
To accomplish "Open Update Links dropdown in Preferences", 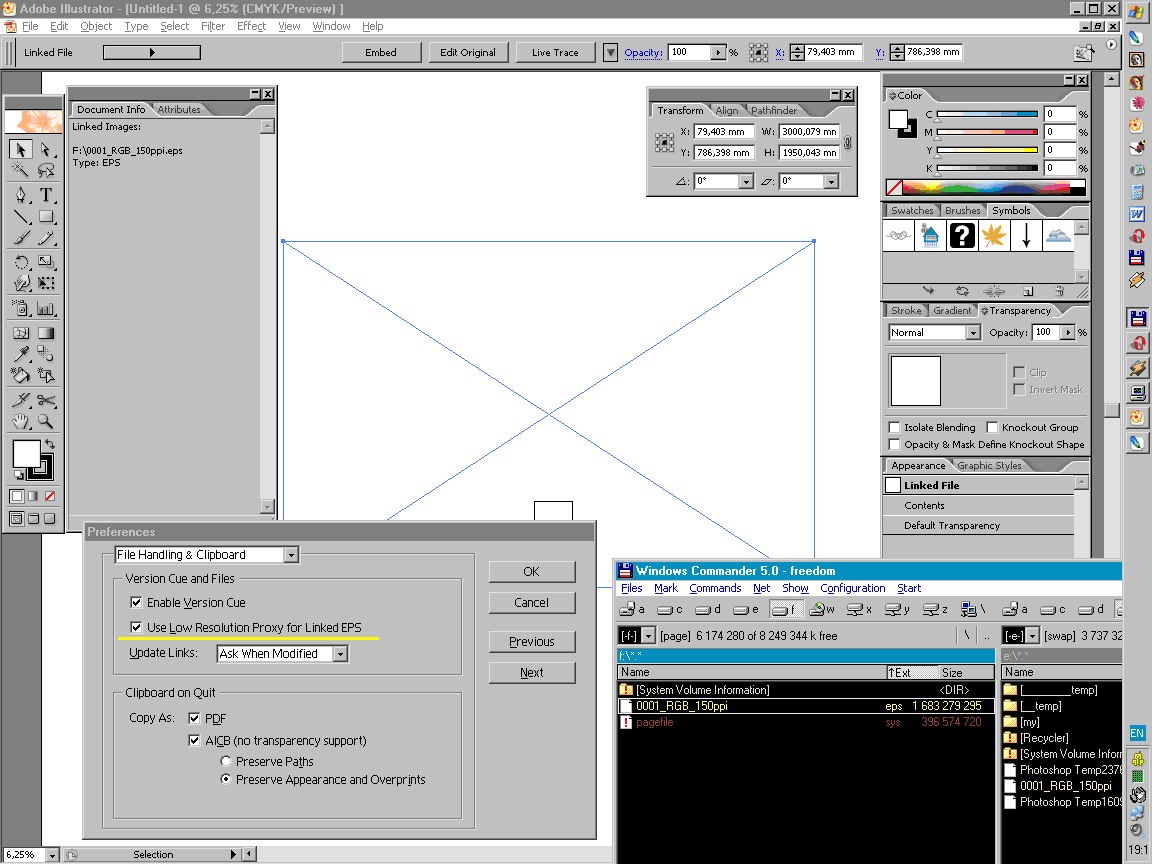I will coord(340,654).
